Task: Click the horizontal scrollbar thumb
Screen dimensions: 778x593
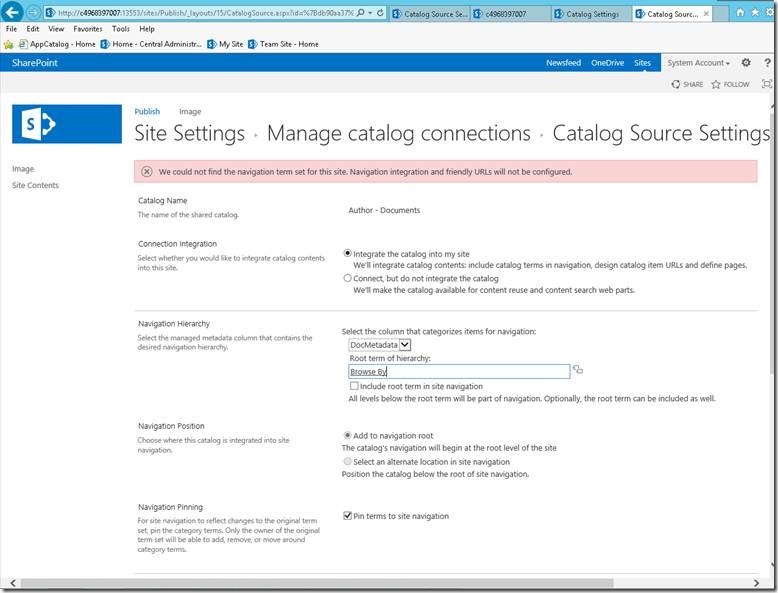Action: (x=317, y=583)
